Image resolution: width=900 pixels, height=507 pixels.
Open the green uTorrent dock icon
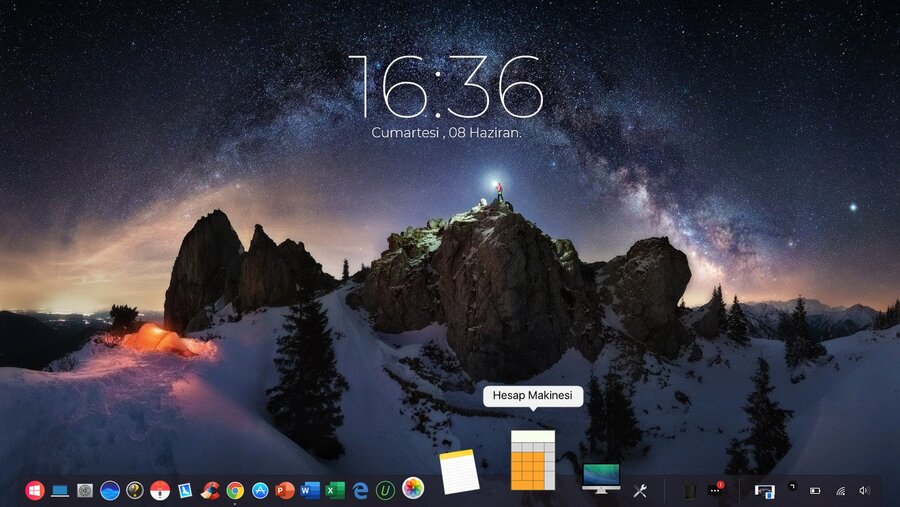tap(385, 490)
